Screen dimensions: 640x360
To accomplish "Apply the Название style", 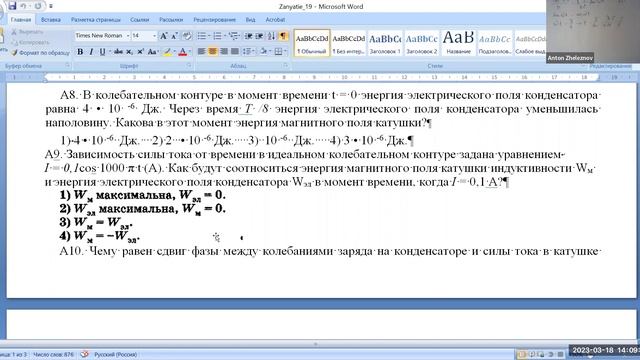I will [x=458, y=43].
